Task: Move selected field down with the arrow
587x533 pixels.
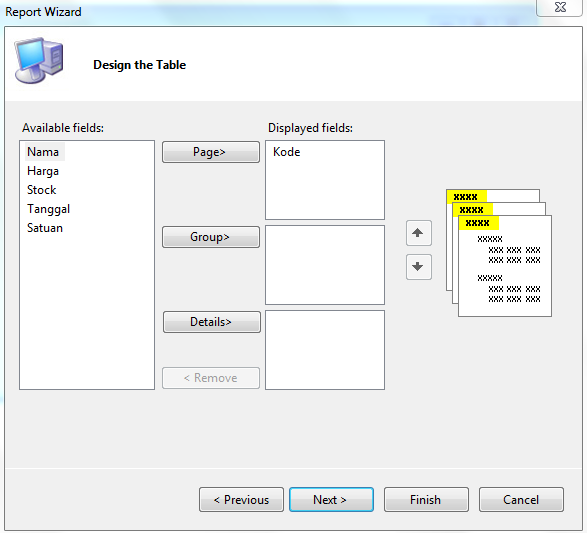Action: (x=419, y=267)
